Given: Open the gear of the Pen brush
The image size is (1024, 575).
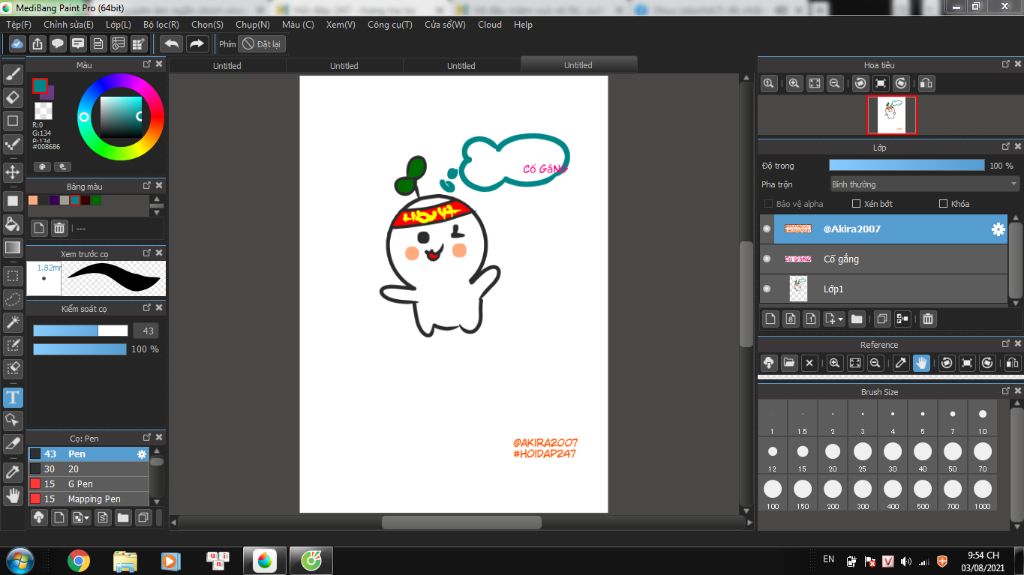Looking at the screenshot, I should pyautogui.click(x=141, y=453).
